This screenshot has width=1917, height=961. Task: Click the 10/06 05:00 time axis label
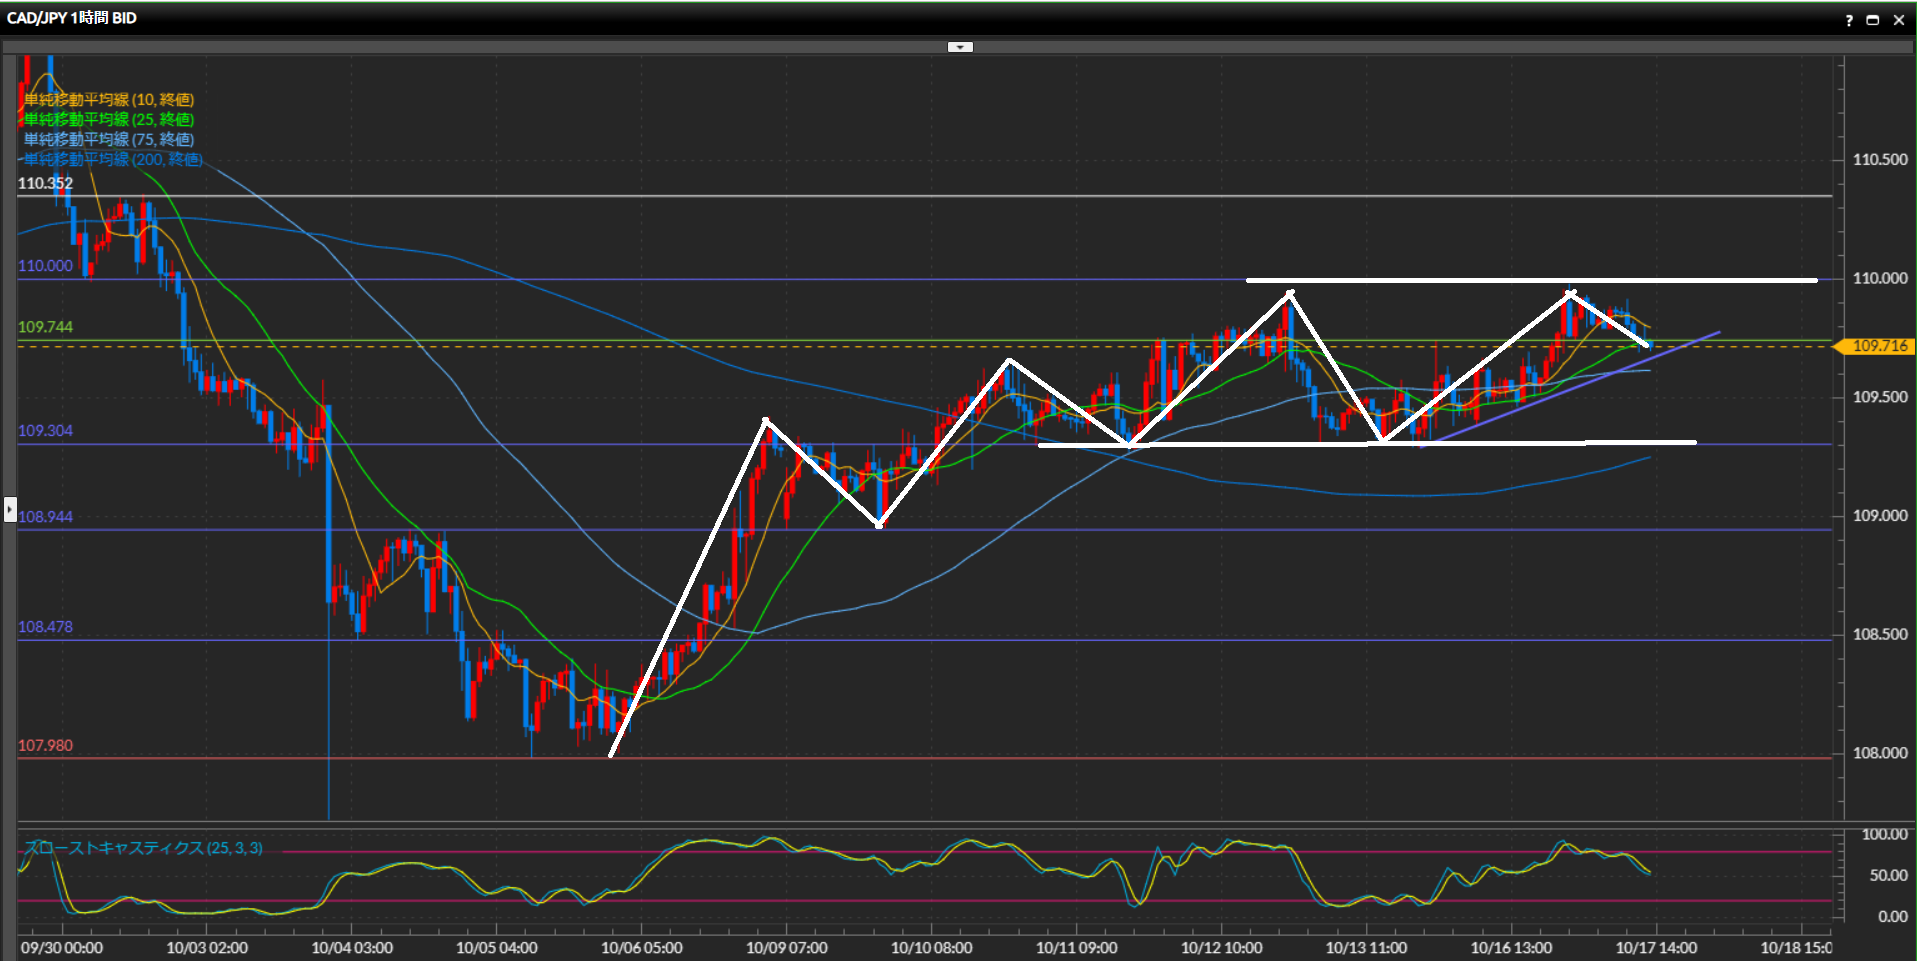pyautogui.click(x=641, y=948)
